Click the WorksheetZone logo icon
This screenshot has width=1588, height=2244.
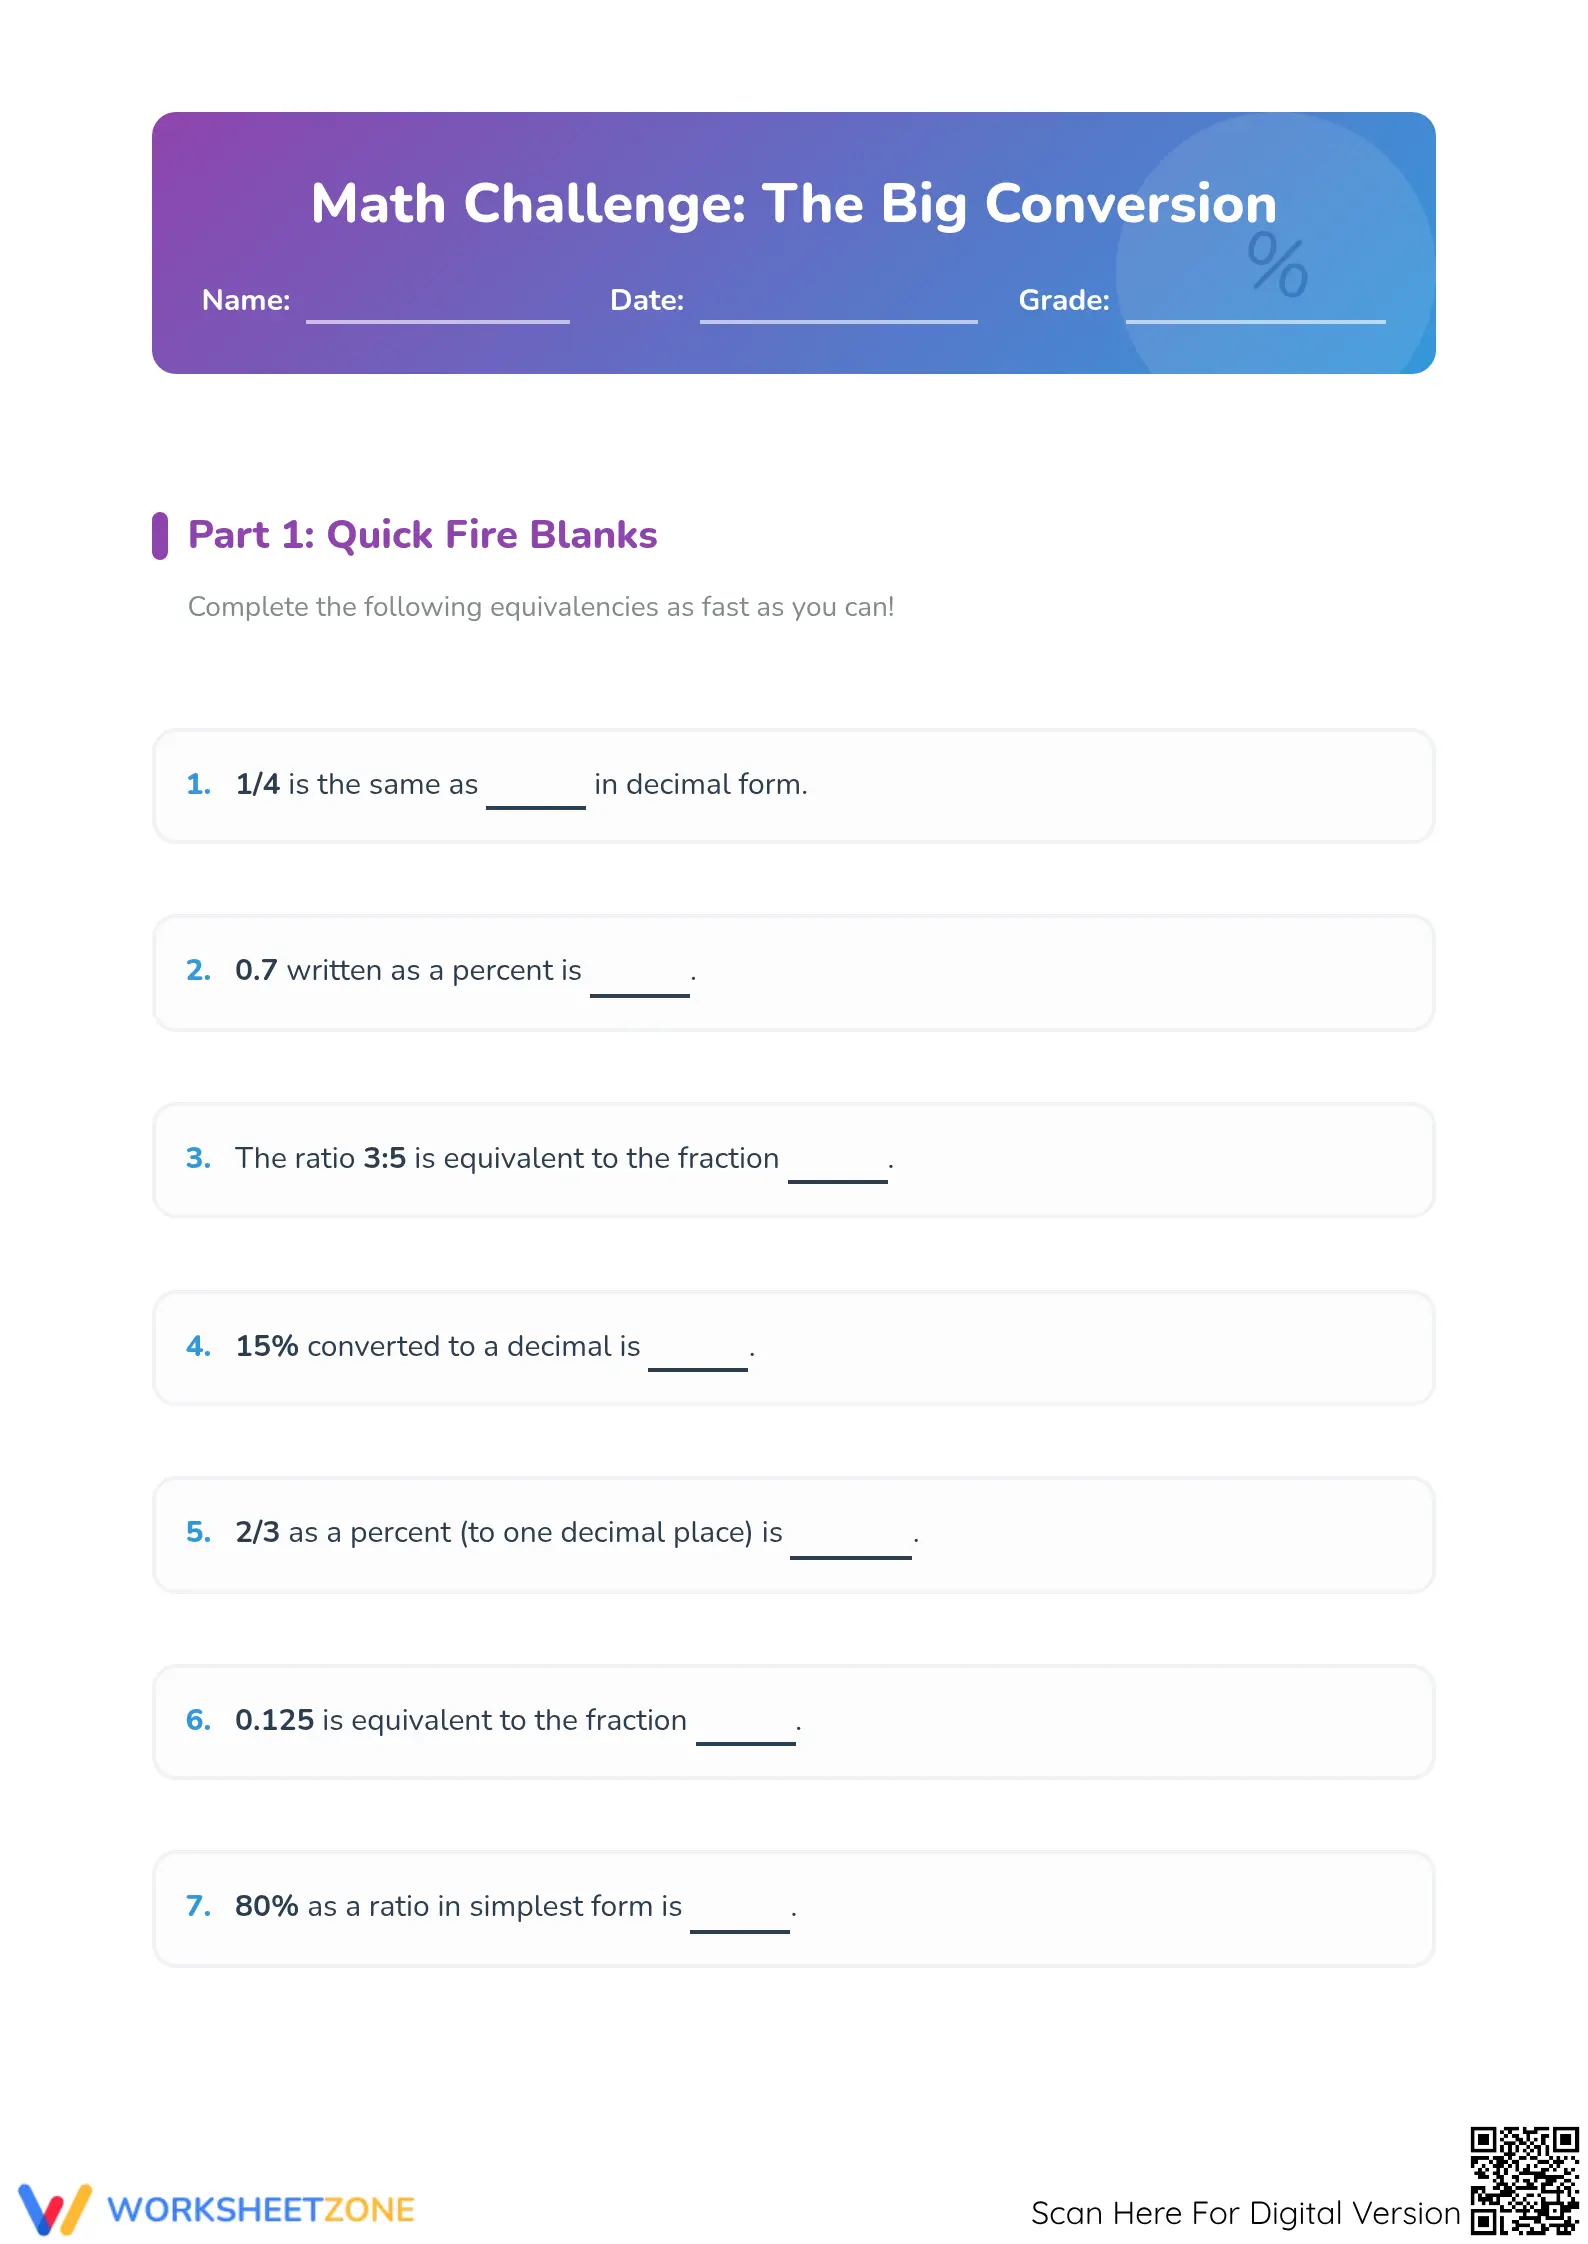pos(54,2208)
